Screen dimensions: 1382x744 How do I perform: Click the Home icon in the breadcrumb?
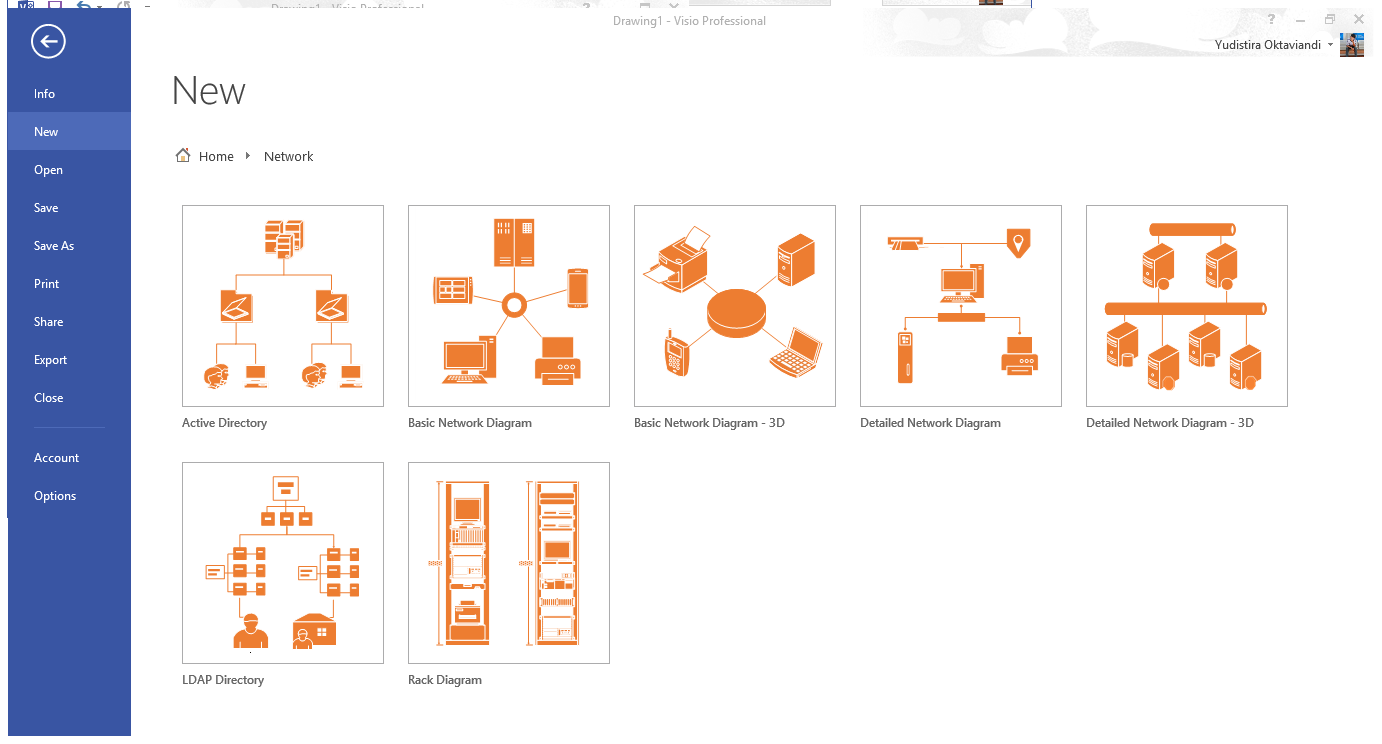pyautogui.click(x=182, y=155)
